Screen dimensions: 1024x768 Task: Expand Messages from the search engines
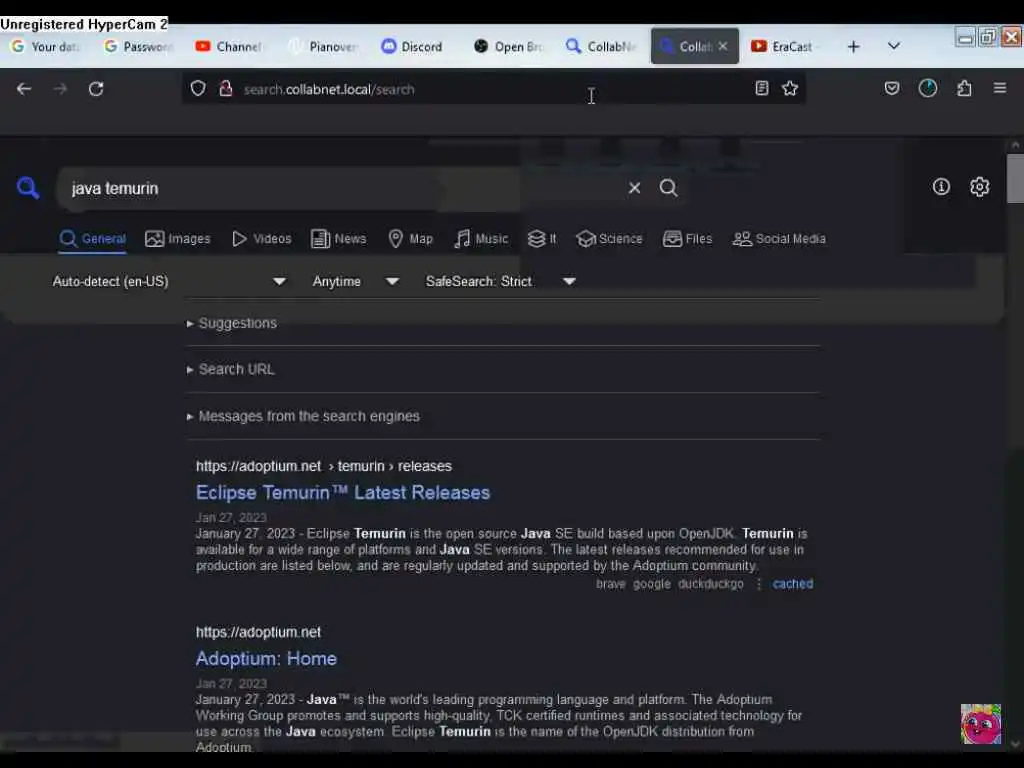pos(303,416)
